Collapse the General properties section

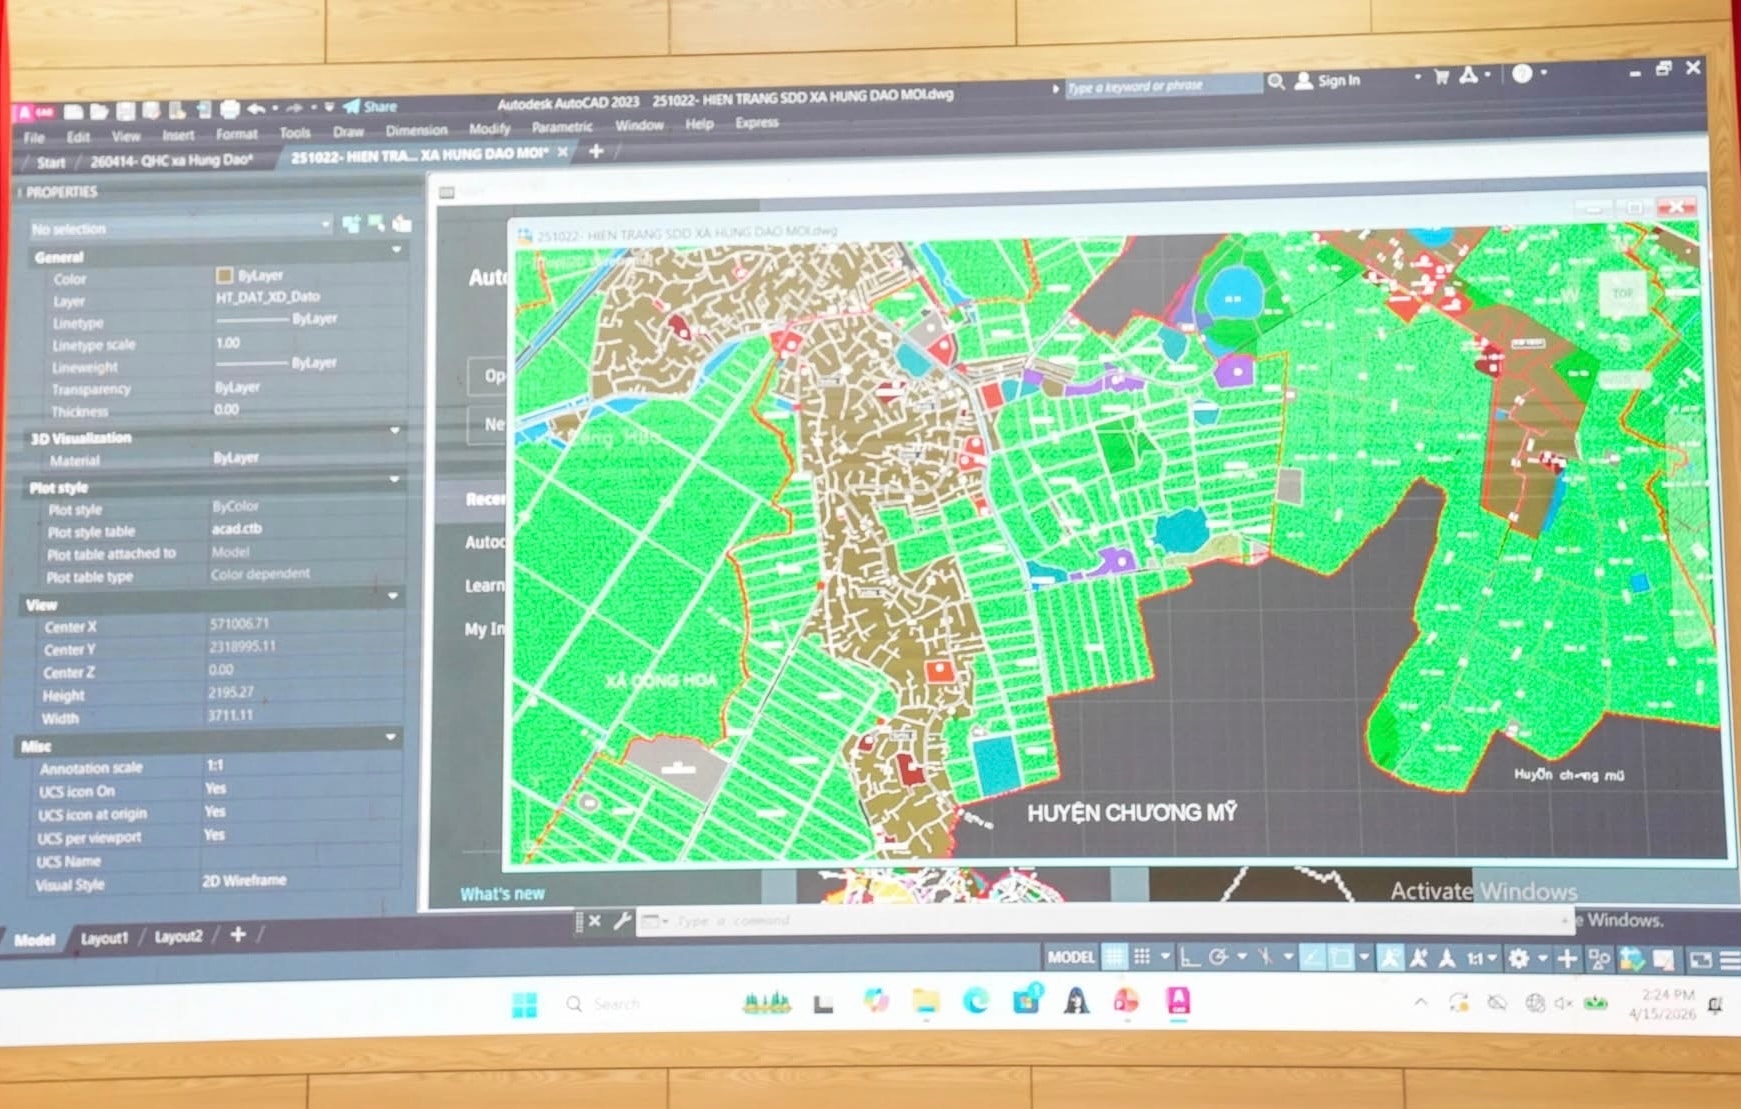(x=397, y=251)
